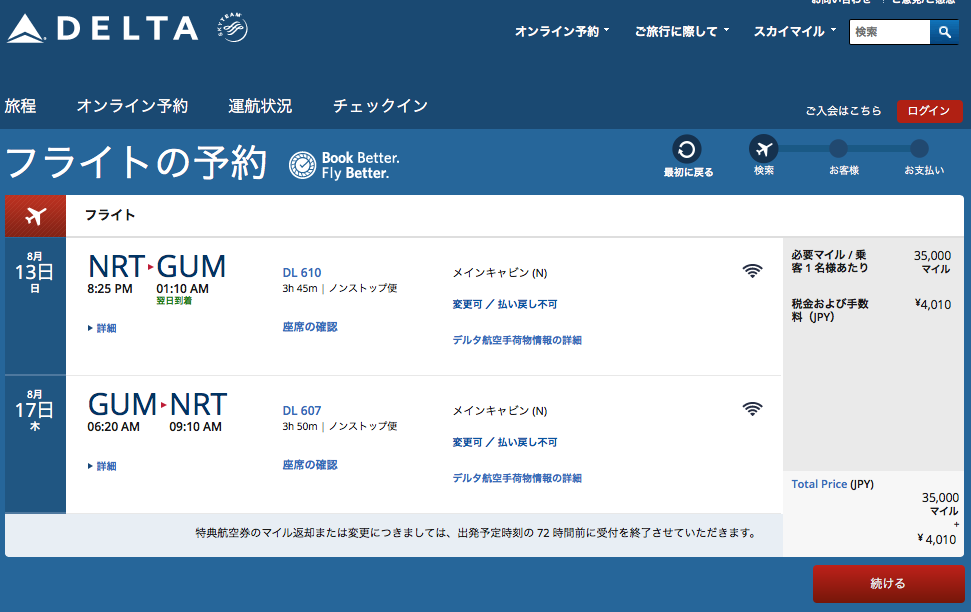Click メインキャビン (N) for DL 607

(500, 411)
